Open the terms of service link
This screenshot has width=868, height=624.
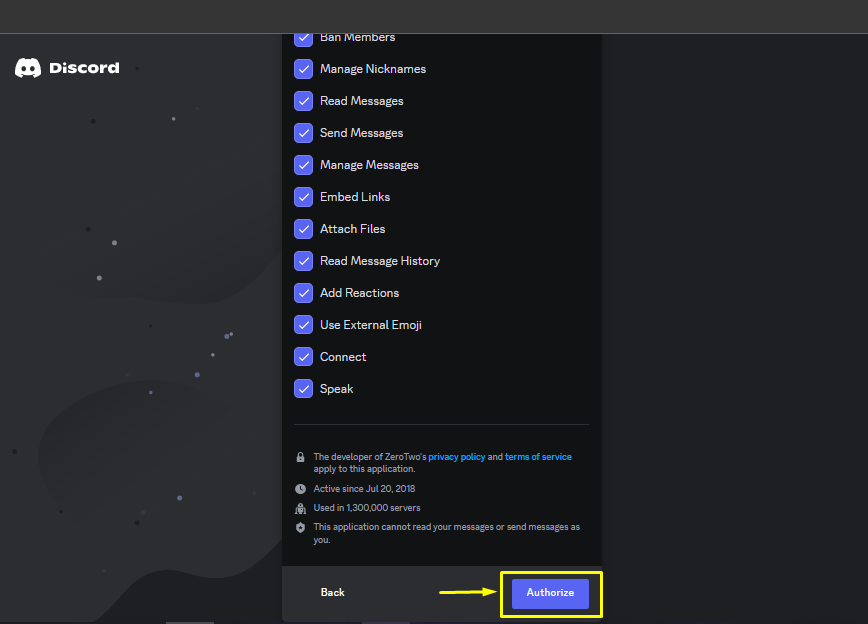point(538,457)
